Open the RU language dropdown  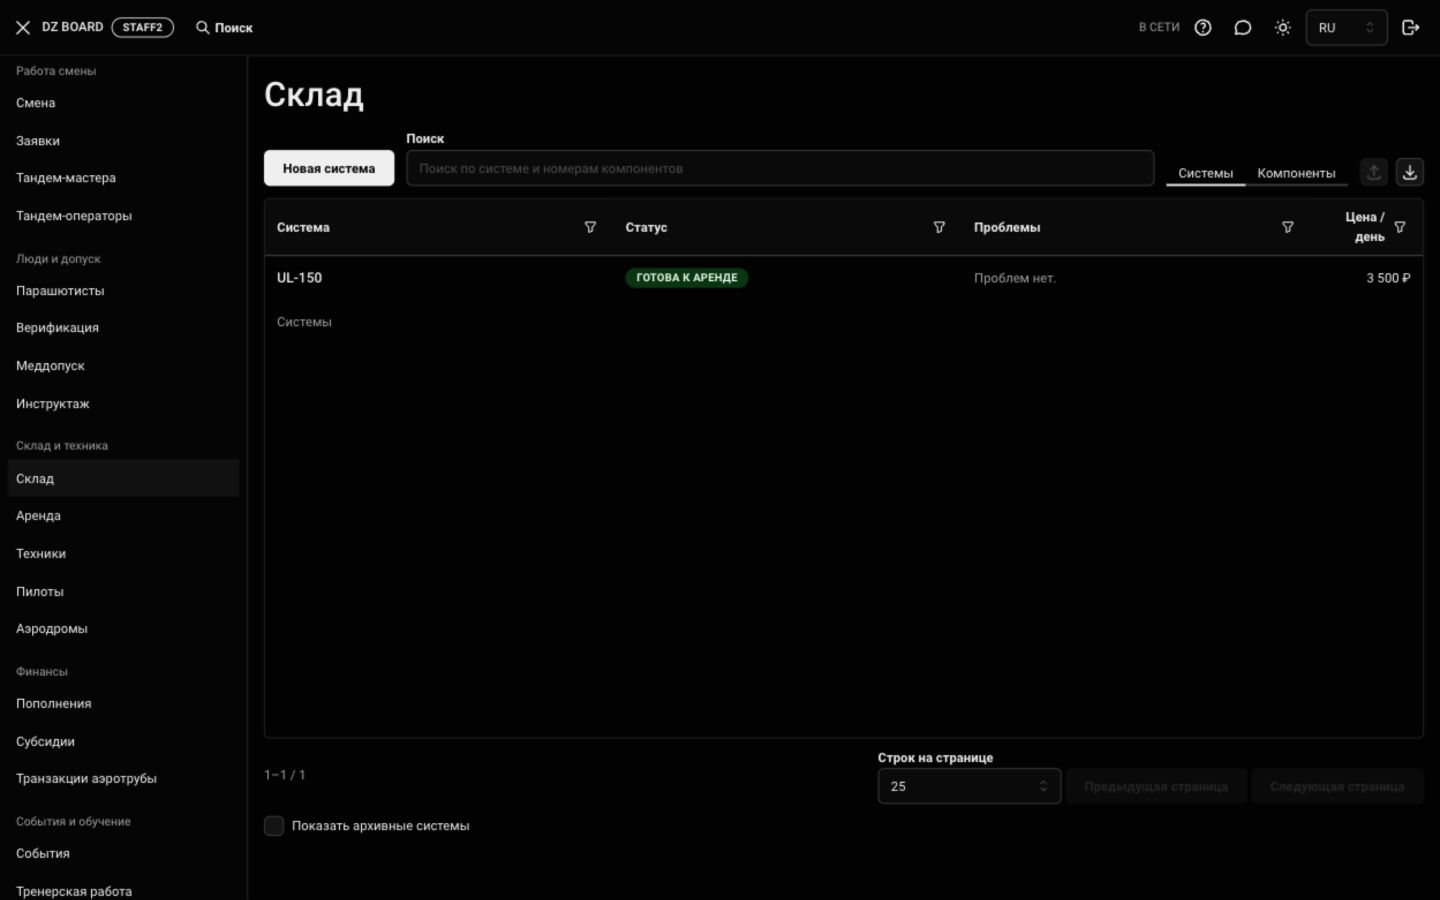pos(1346,28)
